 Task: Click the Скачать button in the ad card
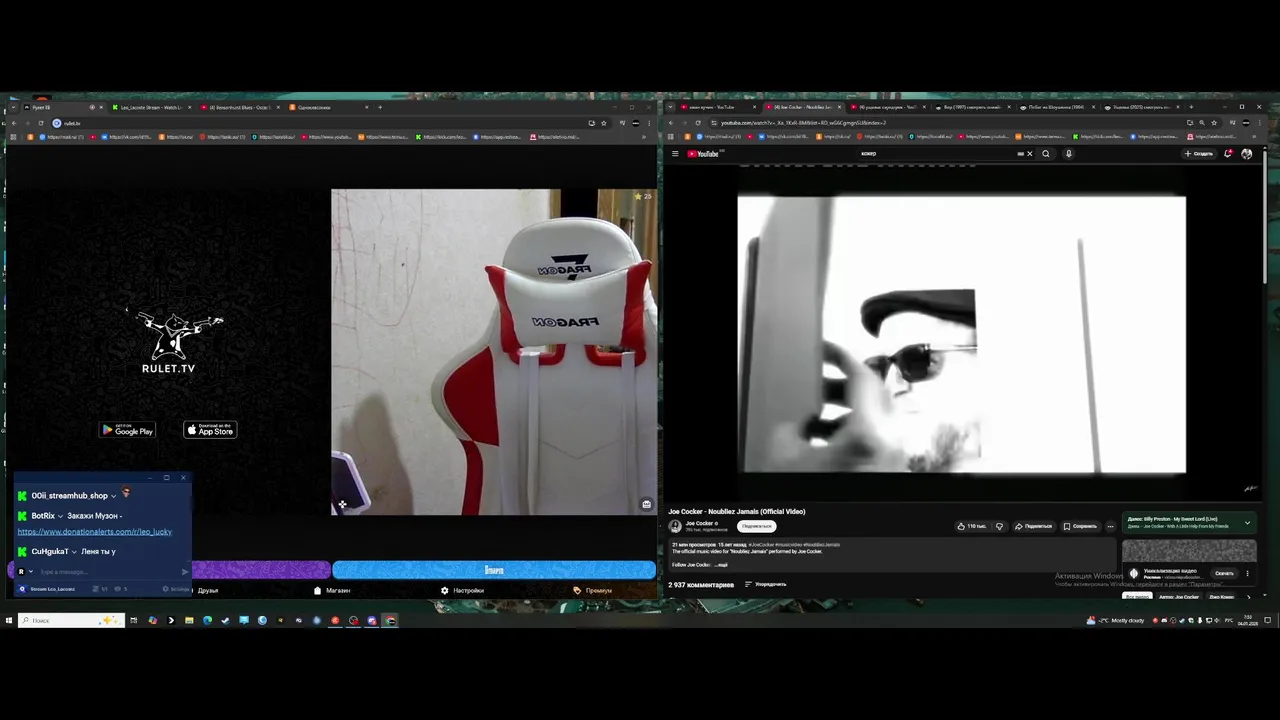pyautogui.click(x=1224, y=574)
